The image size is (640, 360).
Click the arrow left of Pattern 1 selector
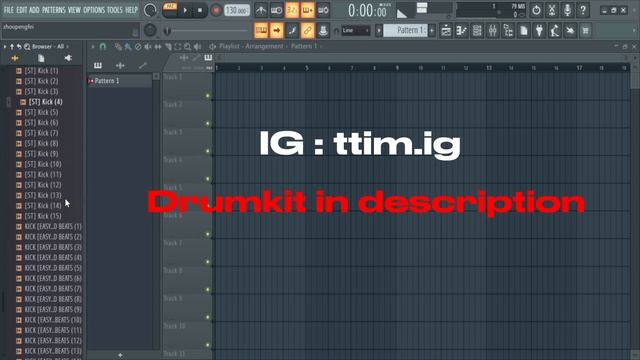[x=379, y=30]
